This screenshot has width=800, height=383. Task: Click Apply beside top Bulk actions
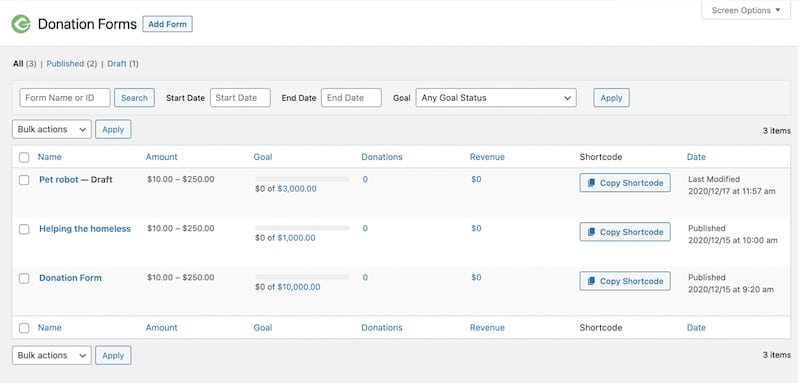[113, 130]
